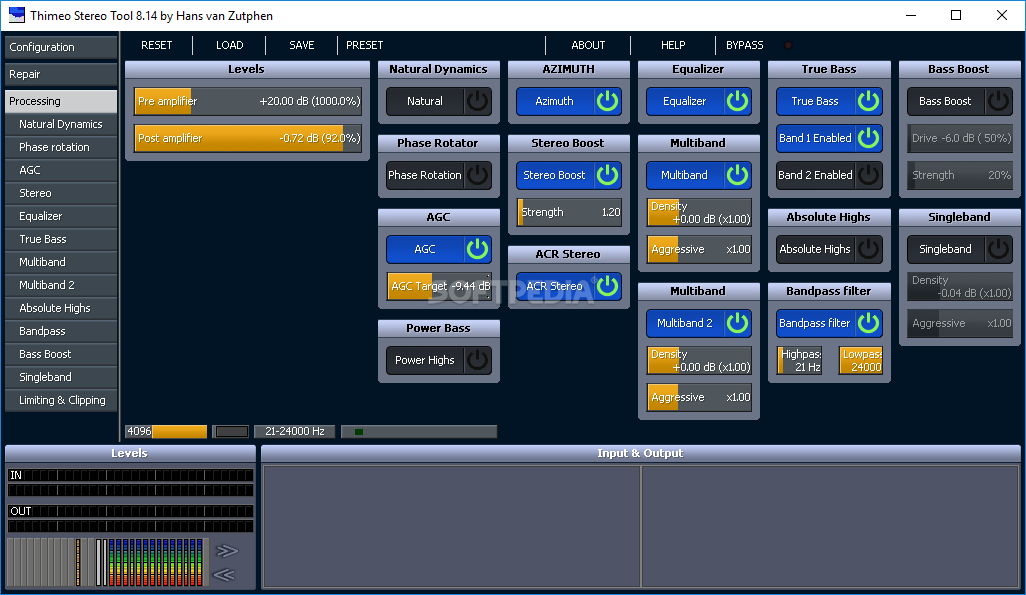Switch off the Equalizer label button

point(685,101)
